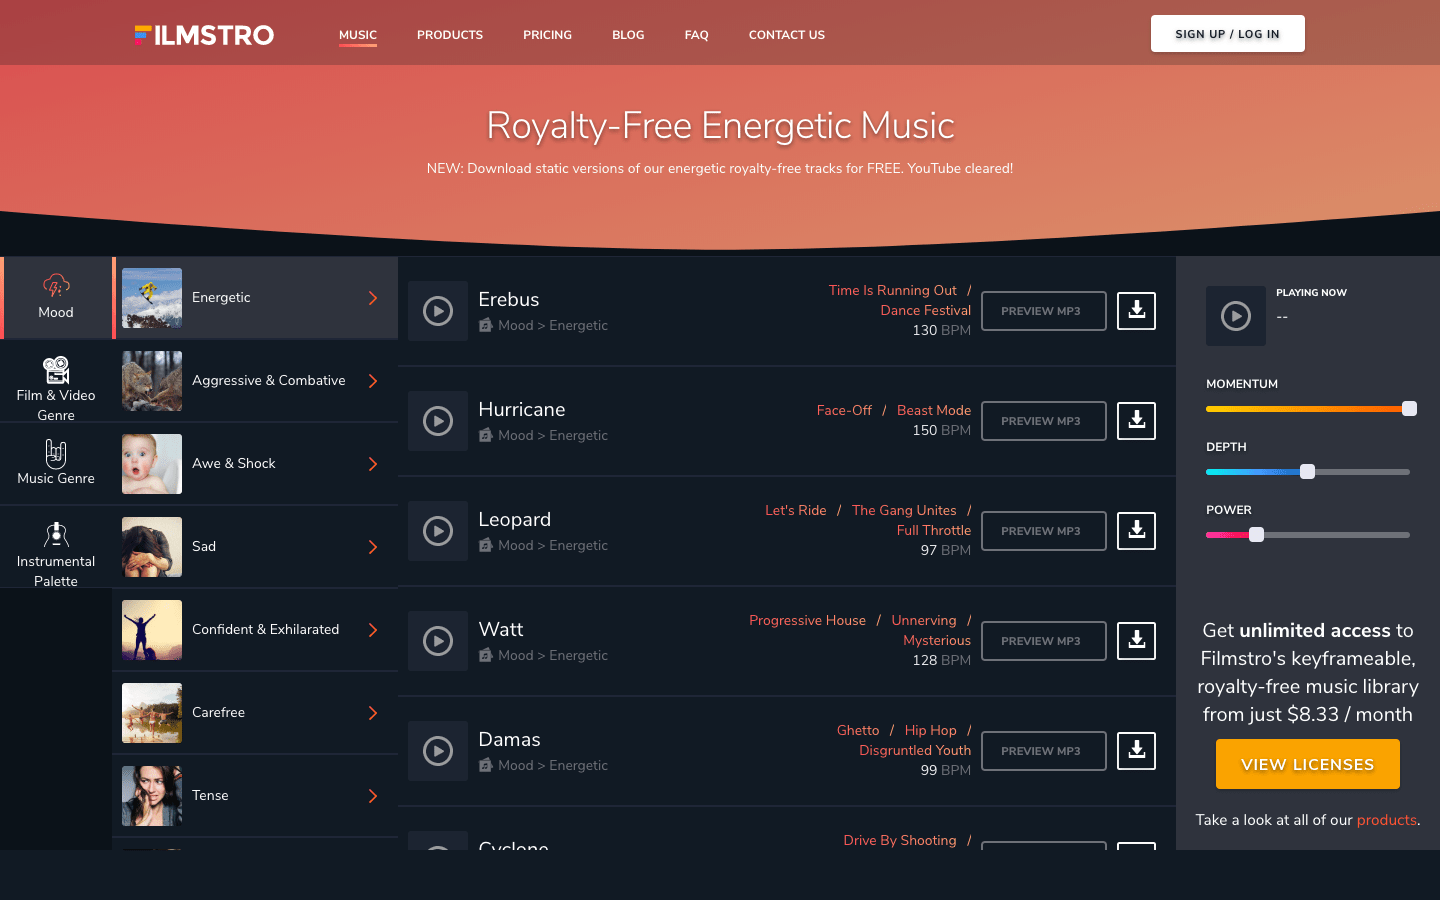This screenshot has width=1440, height=900.
Task: Expand the Awe & Shock chevron
Action: tap(373, 464)
